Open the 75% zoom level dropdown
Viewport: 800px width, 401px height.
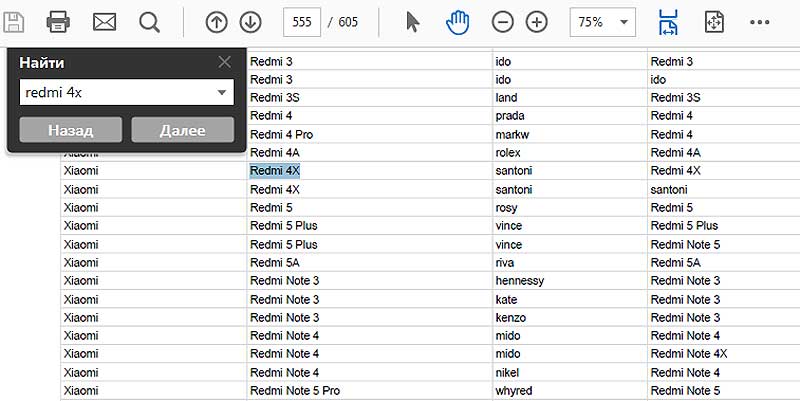pyautogui.click(x=603, y=22)
